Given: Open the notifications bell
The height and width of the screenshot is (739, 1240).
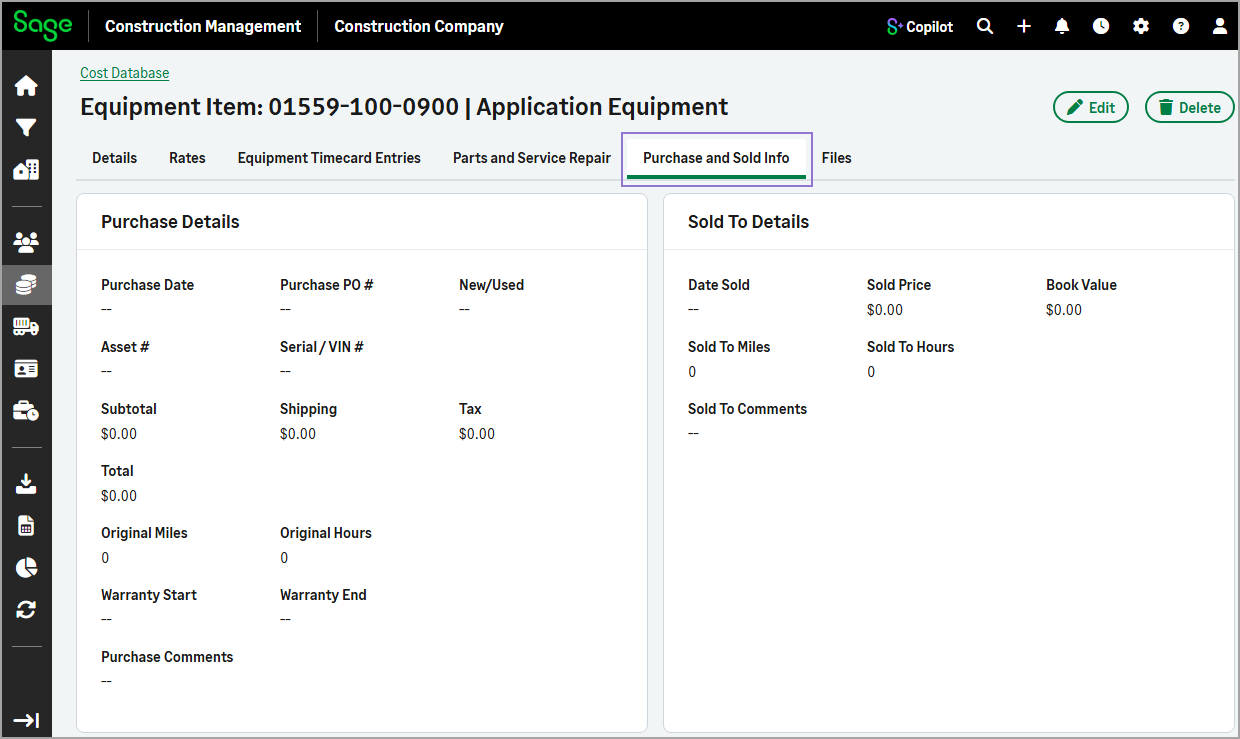Looking at the screenshot, I should coord(1062,27).
